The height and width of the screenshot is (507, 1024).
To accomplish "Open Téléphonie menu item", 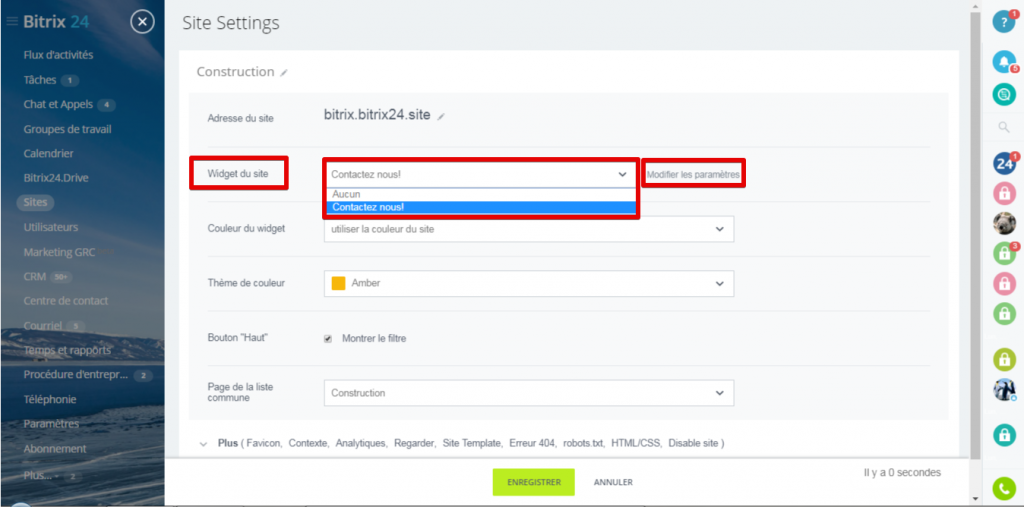I will [50, 399].
